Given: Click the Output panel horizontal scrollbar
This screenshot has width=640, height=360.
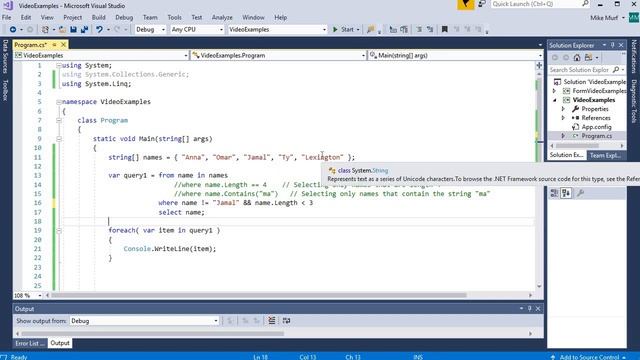Looking at the screenshot, I should 153,333.
